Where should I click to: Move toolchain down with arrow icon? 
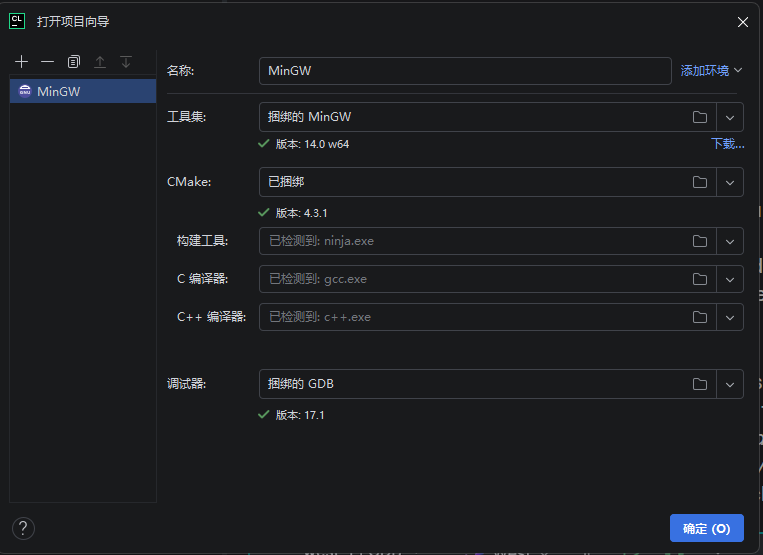tap(126, 62)
